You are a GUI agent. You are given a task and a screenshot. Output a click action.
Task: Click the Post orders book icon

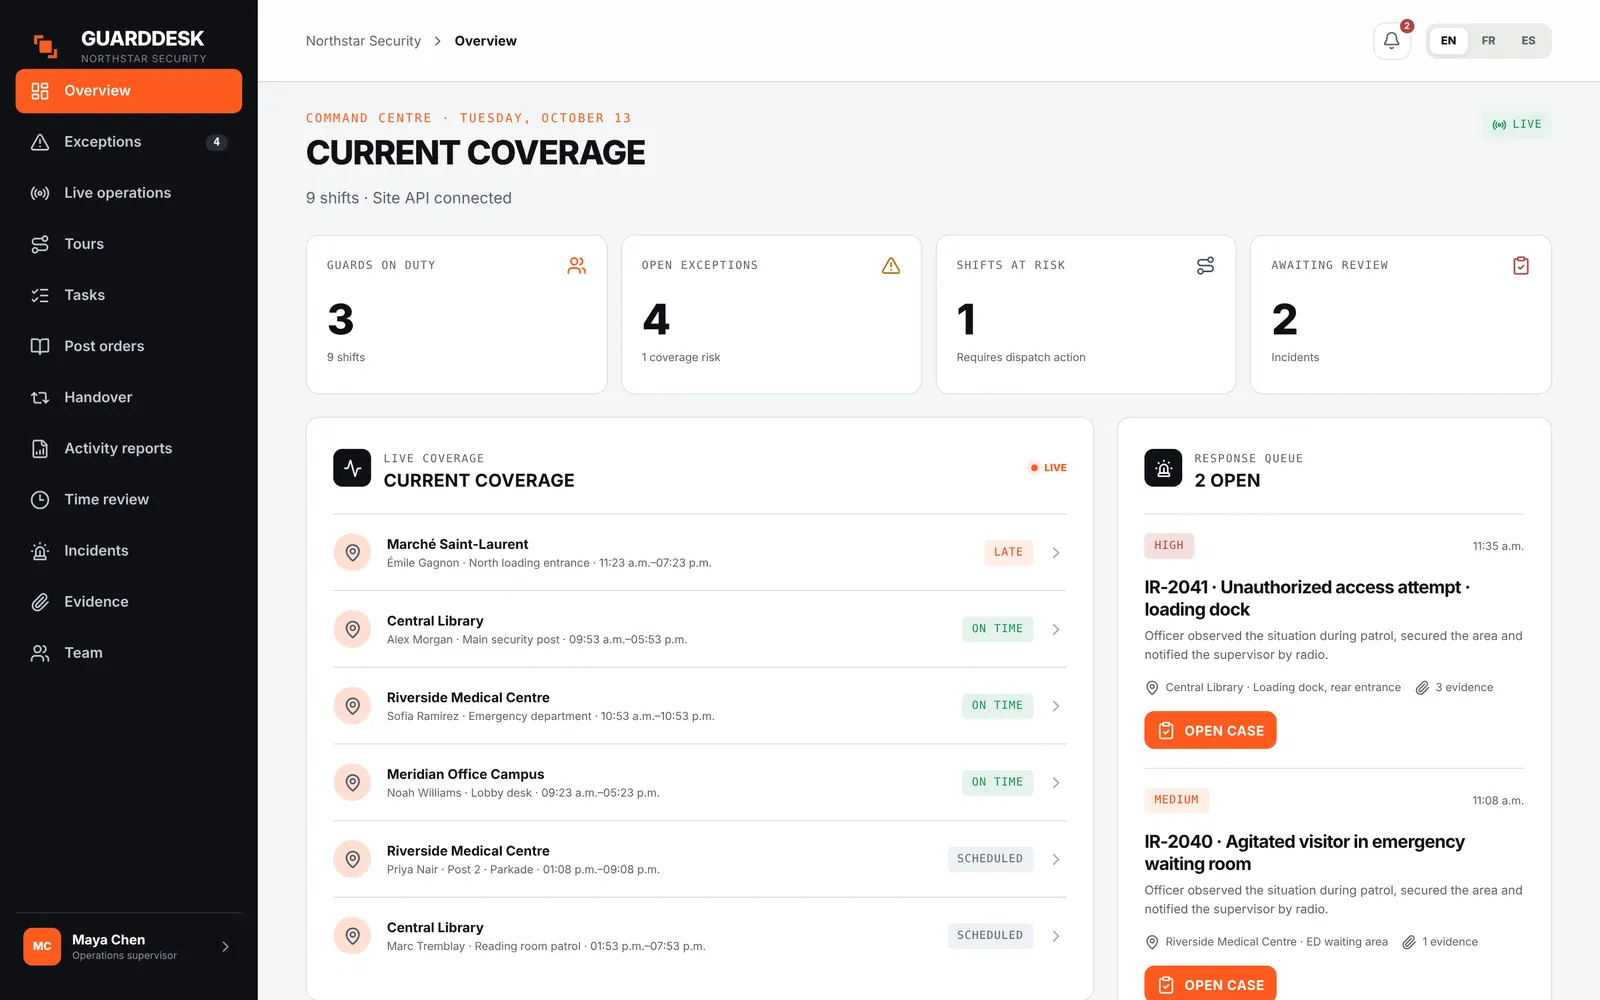click(x=40, y=346)
